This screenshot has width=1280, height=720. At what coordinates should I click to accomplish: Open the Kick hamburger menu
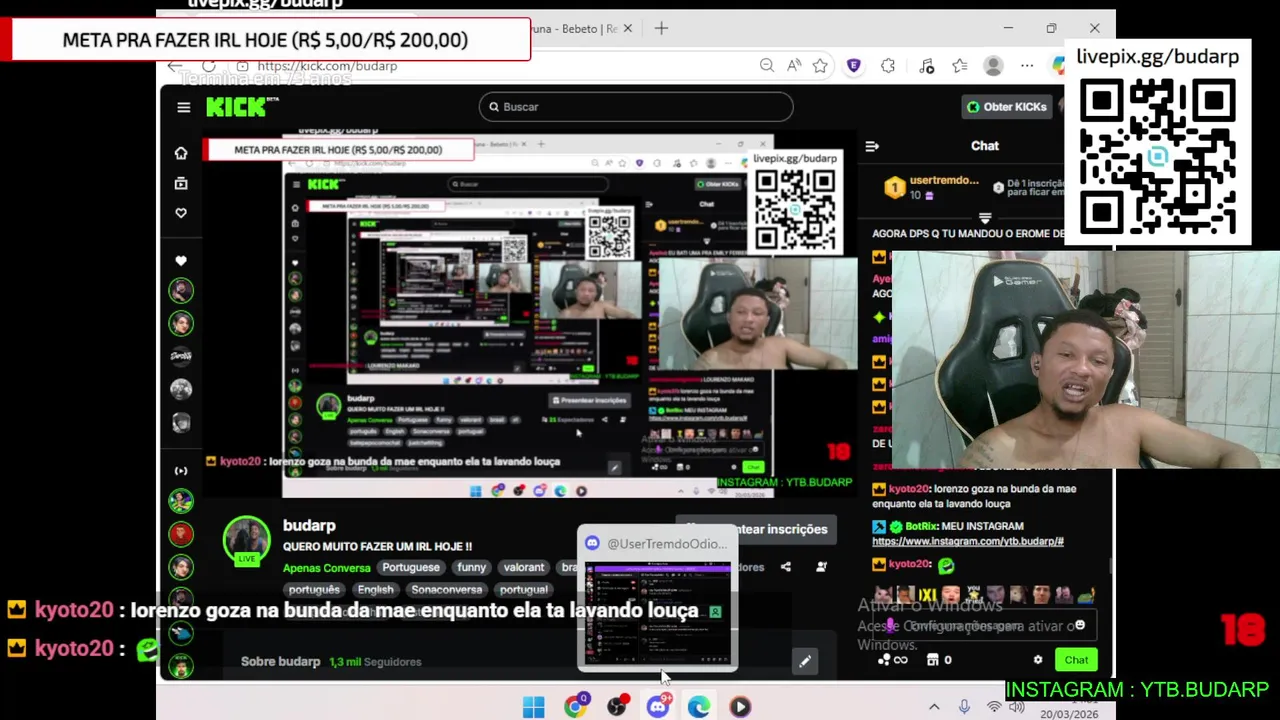pos(183,107)
